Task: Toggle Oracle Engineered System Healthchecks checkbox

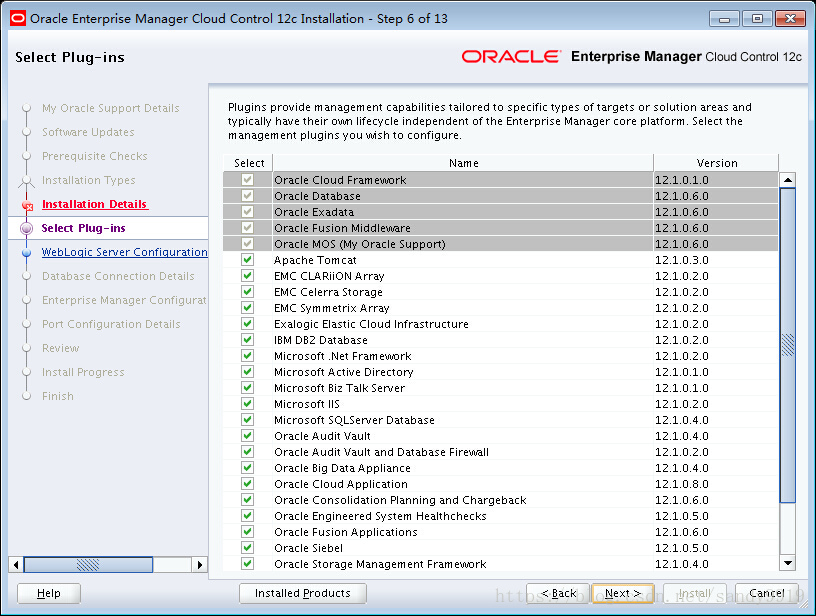Action: [x=248, y=516]
